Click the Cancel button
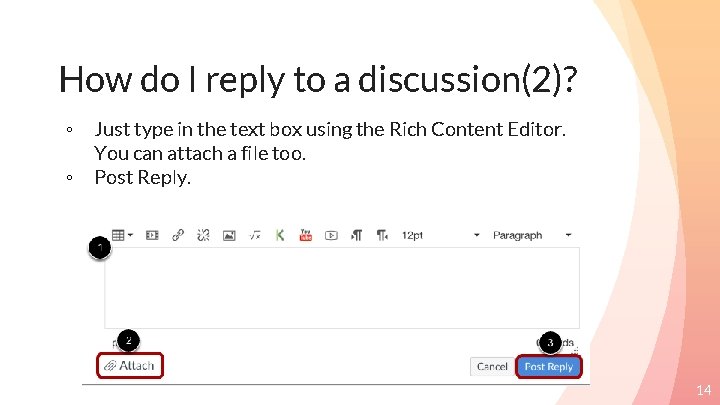This screenshot has width=720, height=405. [x=492, y=366]
